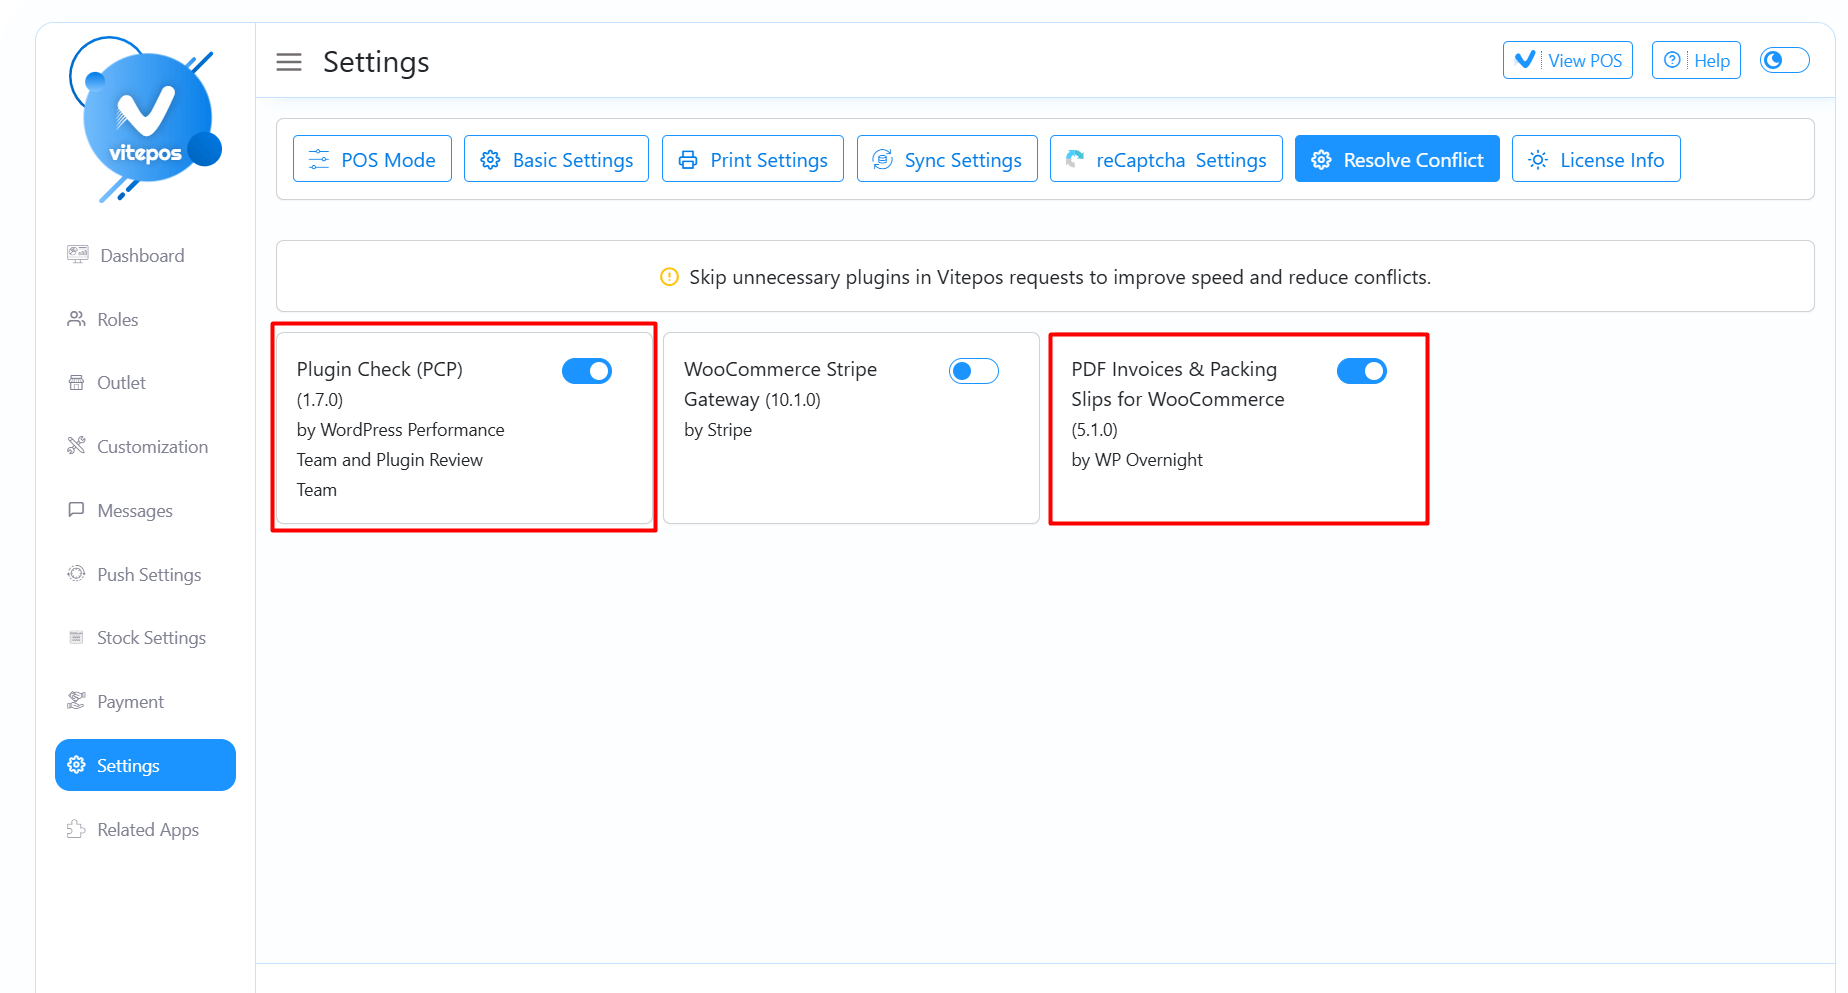Go to Outlet page
Image resolution: width=1848 pixels, height=993 pixels.
tap(145, 382)
